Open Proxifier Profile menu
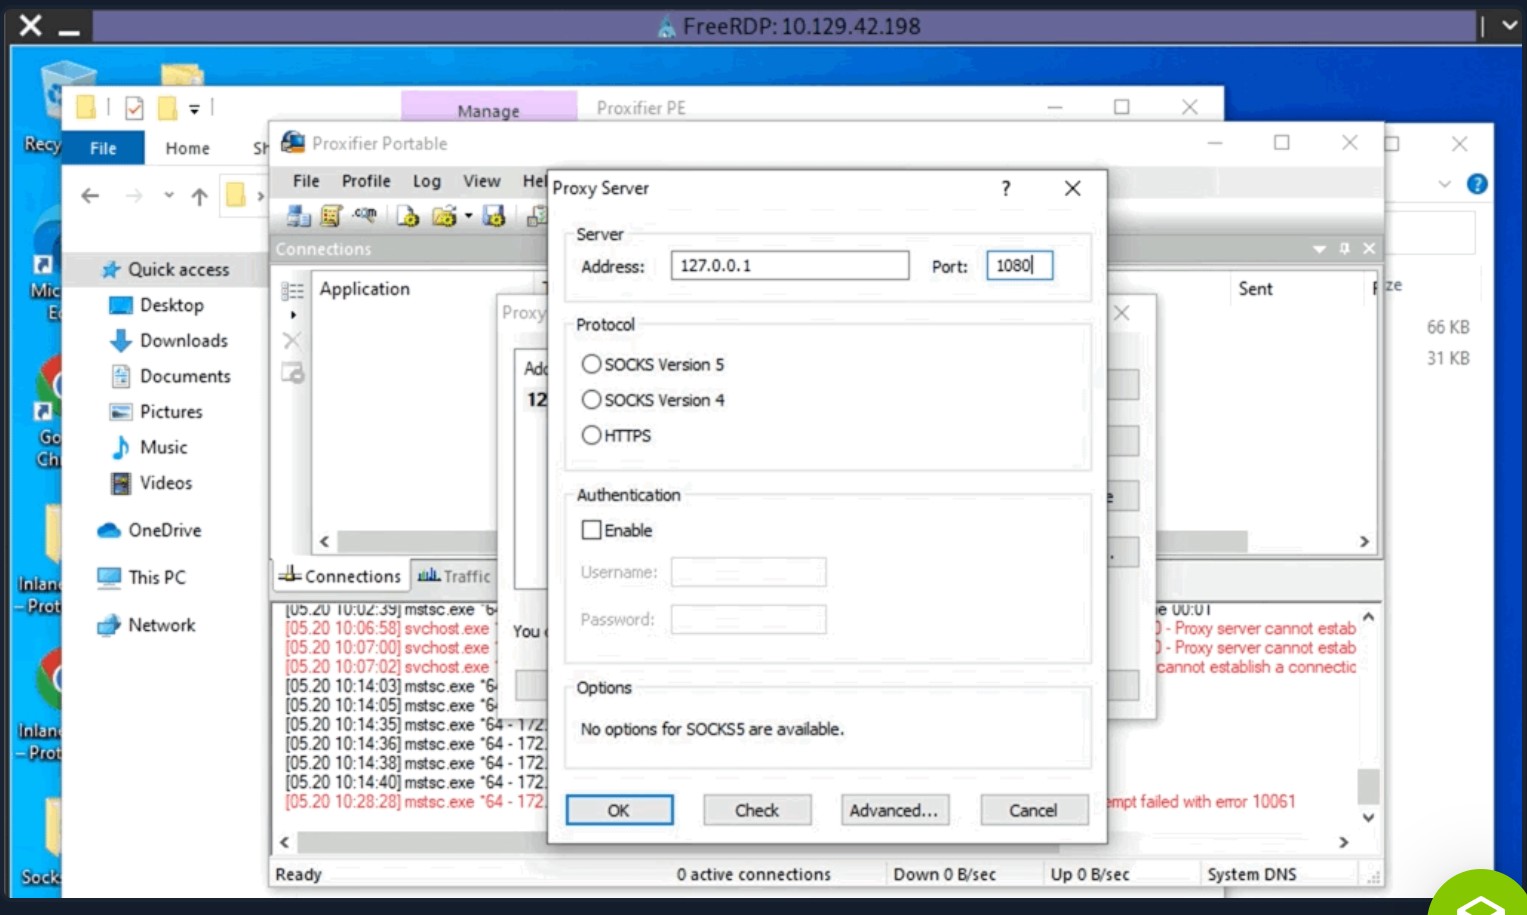Viewport: 1527px width, 915px height. (x=366, y=181)
